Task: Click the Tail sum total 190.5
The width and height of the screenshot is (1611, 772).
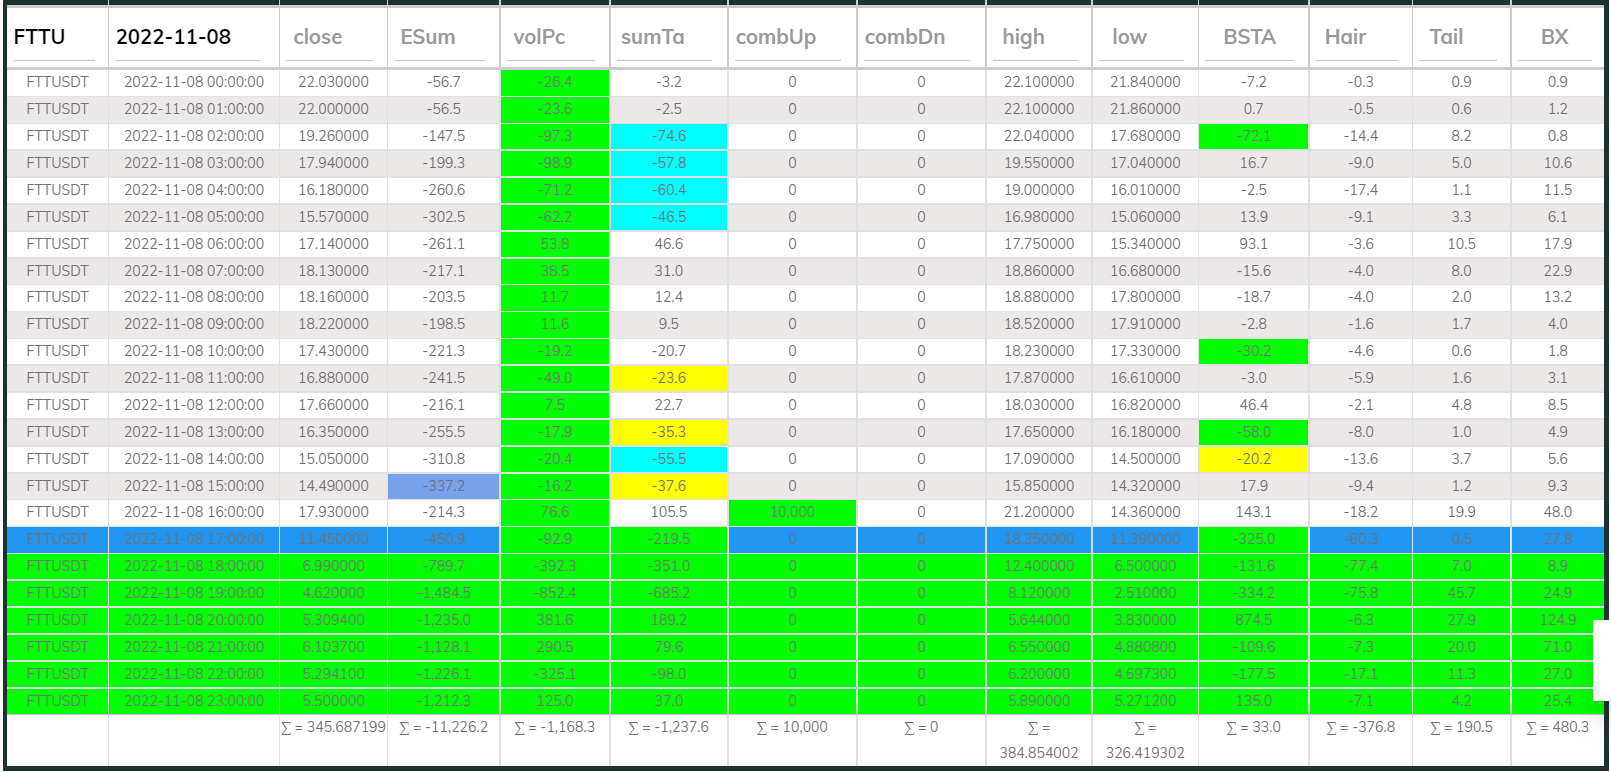Action: coord(1461,727)
